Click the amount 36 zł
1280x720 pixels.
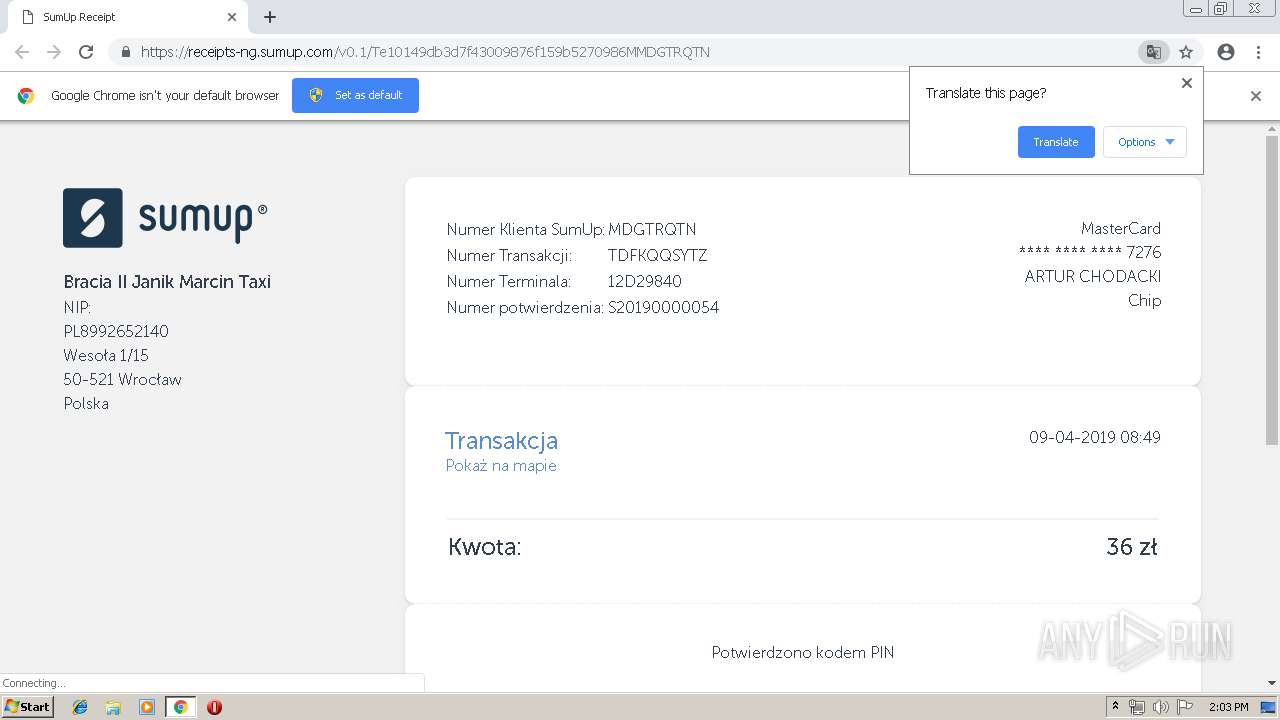click(x=1132, y=547)
